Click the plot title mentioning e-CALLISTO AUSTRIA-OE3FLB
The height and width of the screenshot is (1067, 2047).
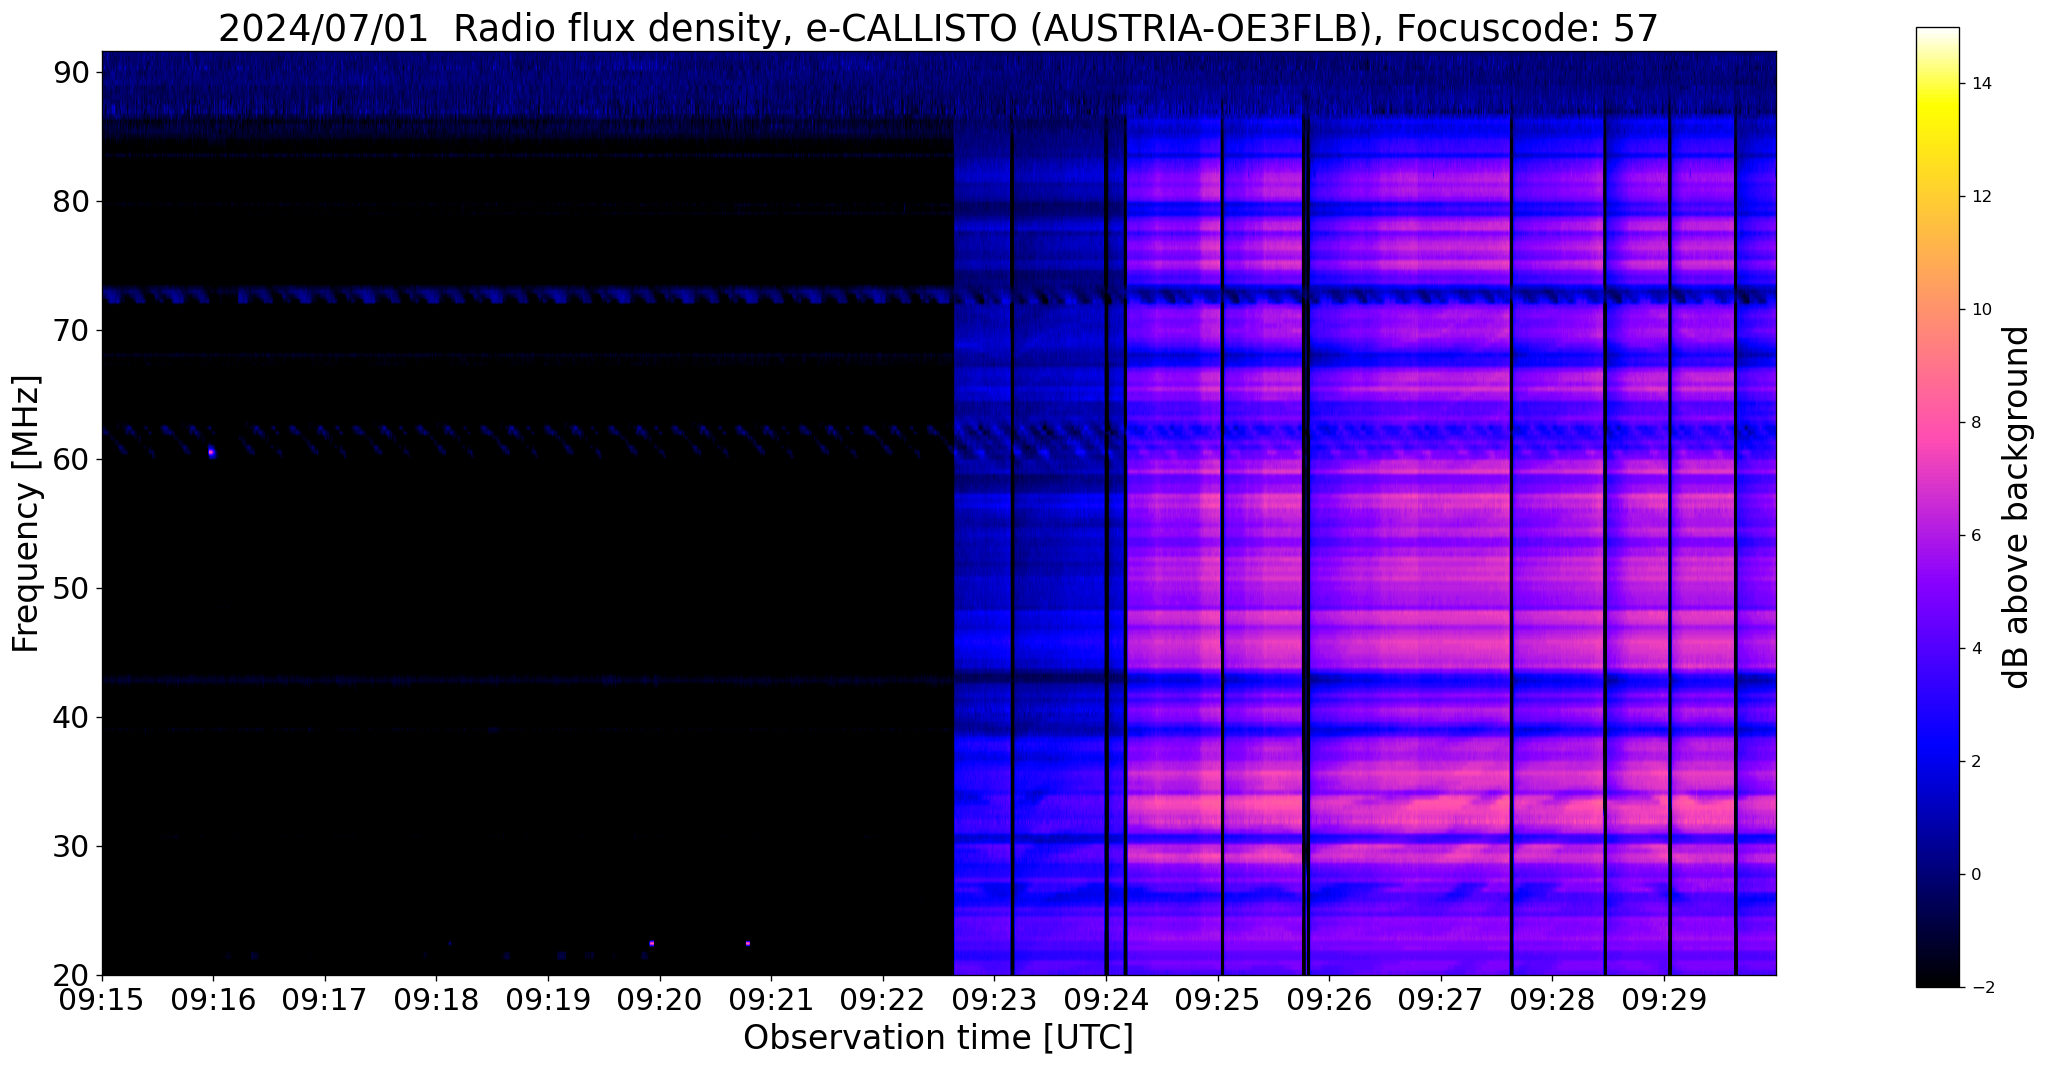coord(938,28)
